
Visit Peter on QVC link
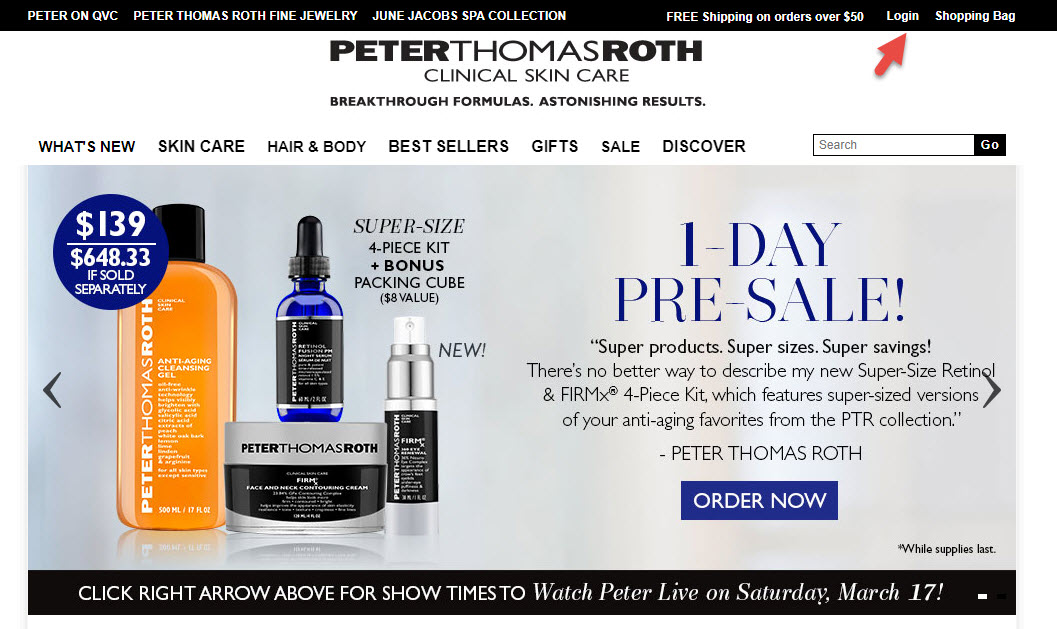pyautogui.click(x=72, y=16)
